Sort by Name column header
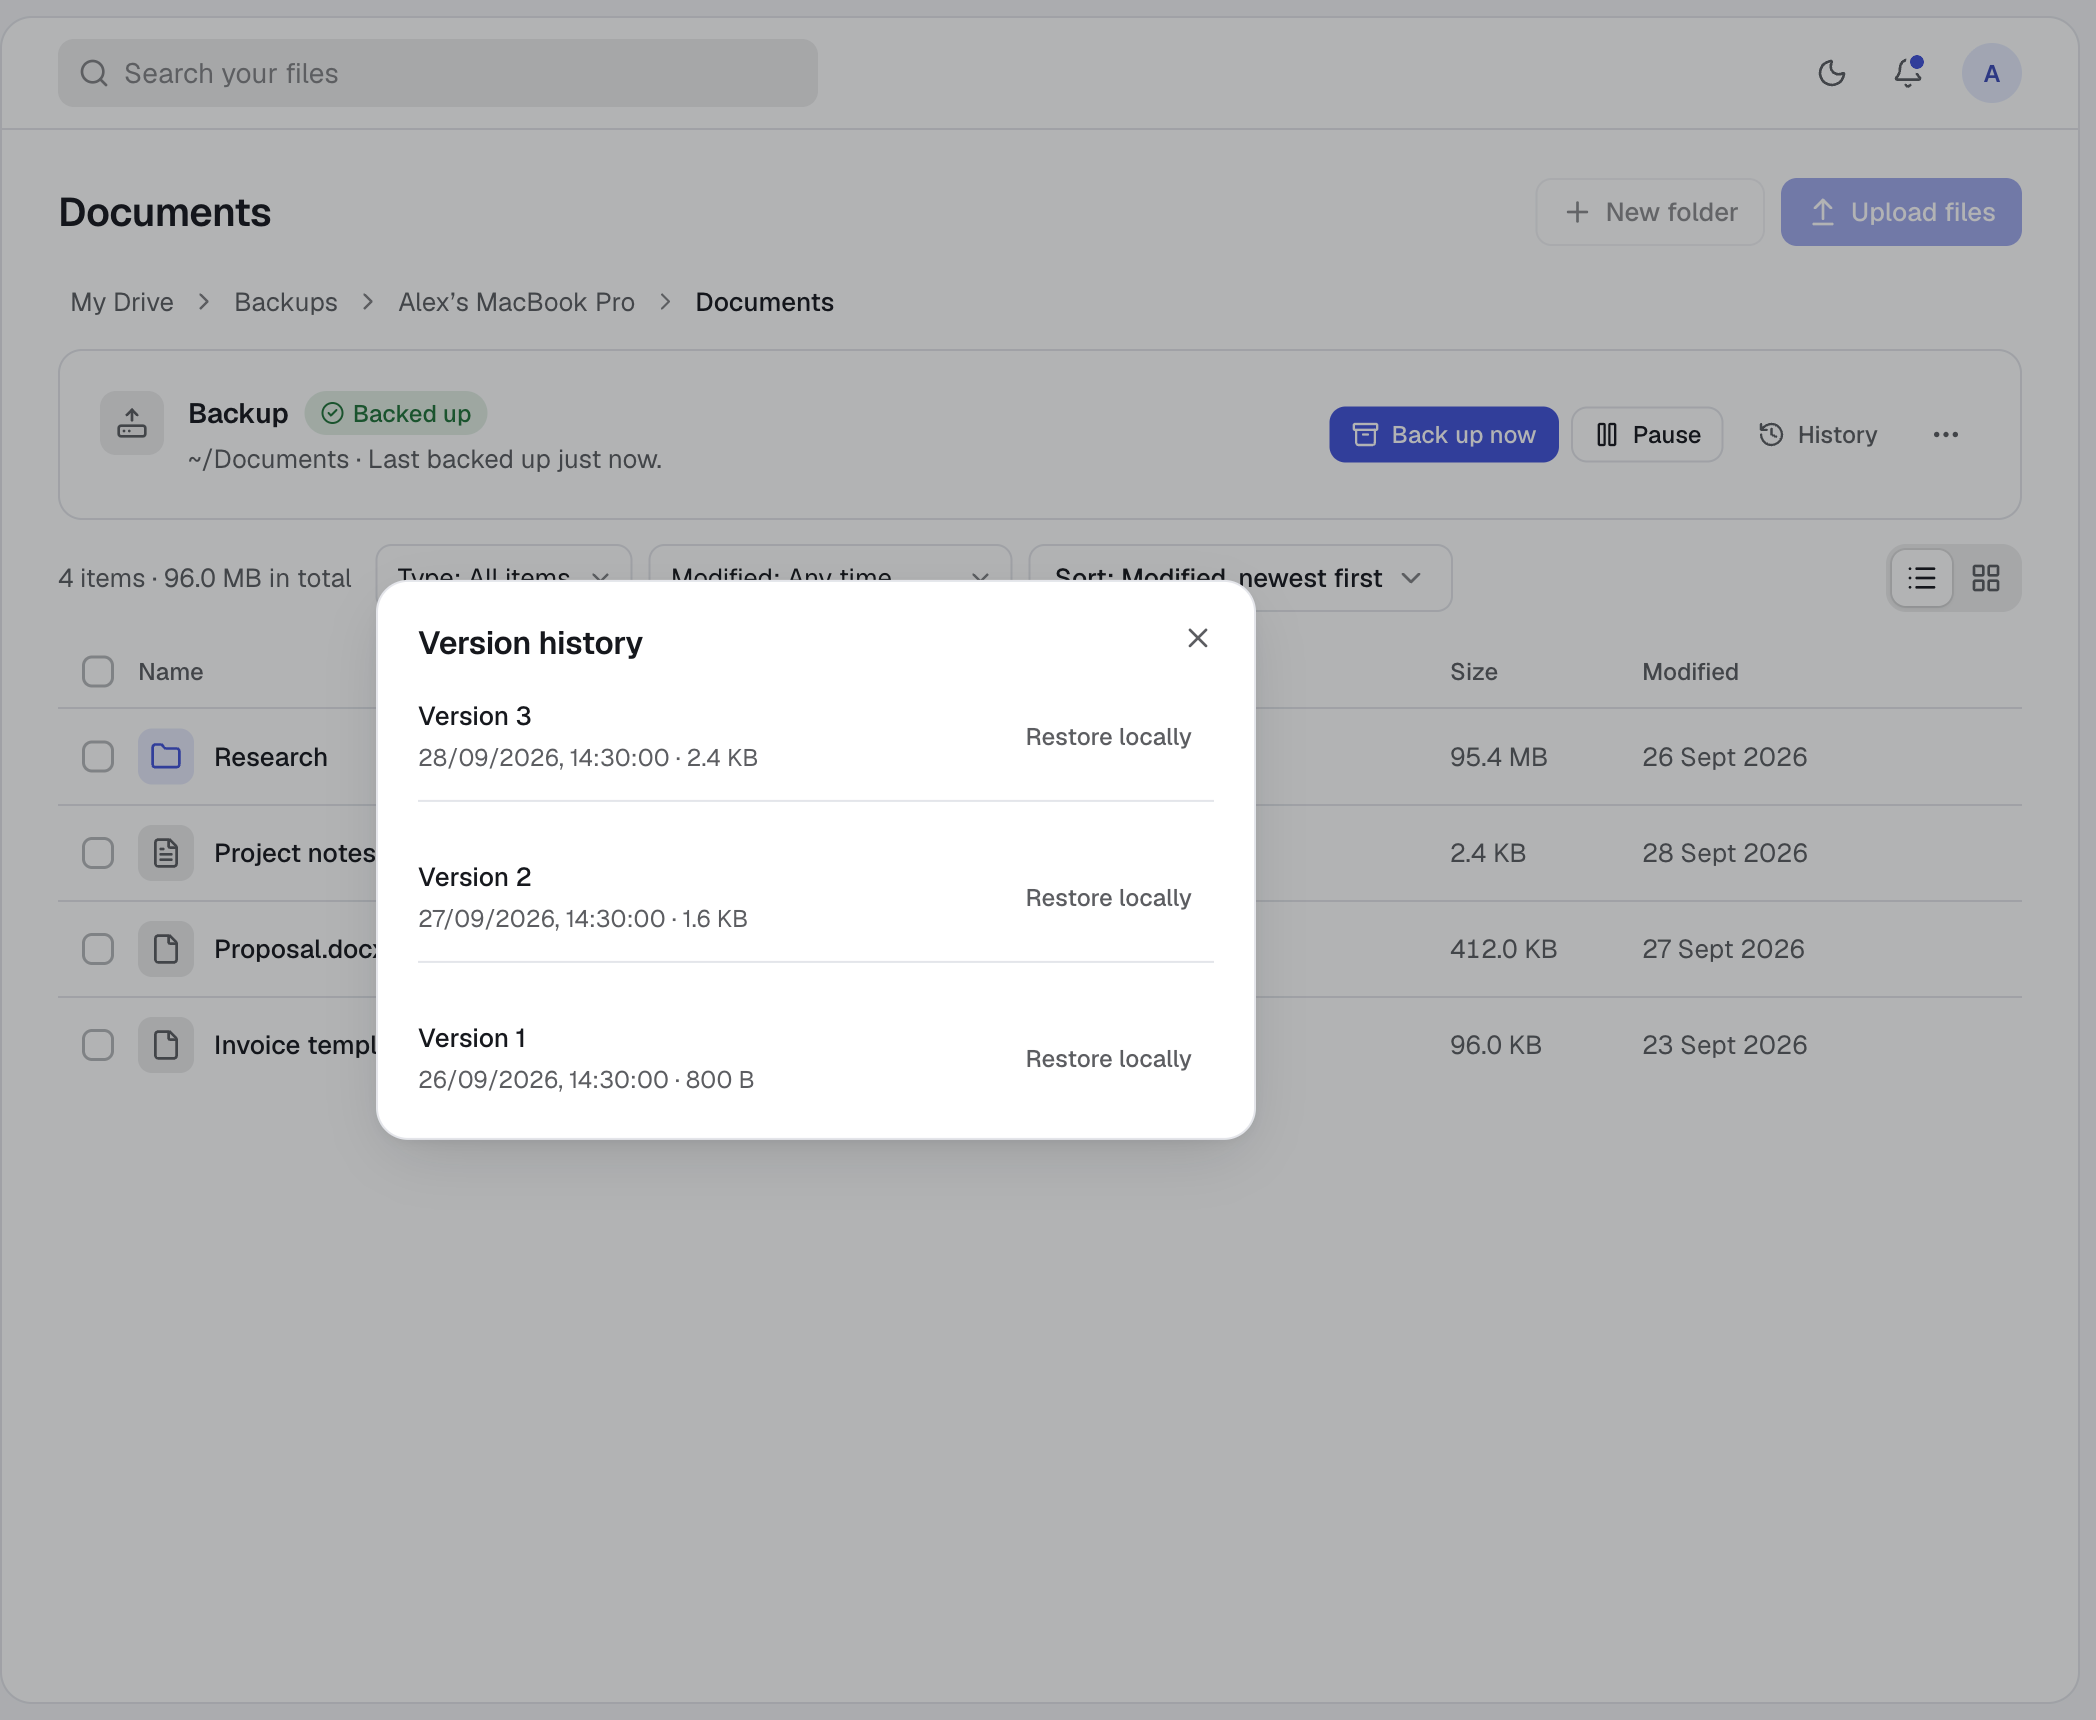 click(x=171, y=671)
